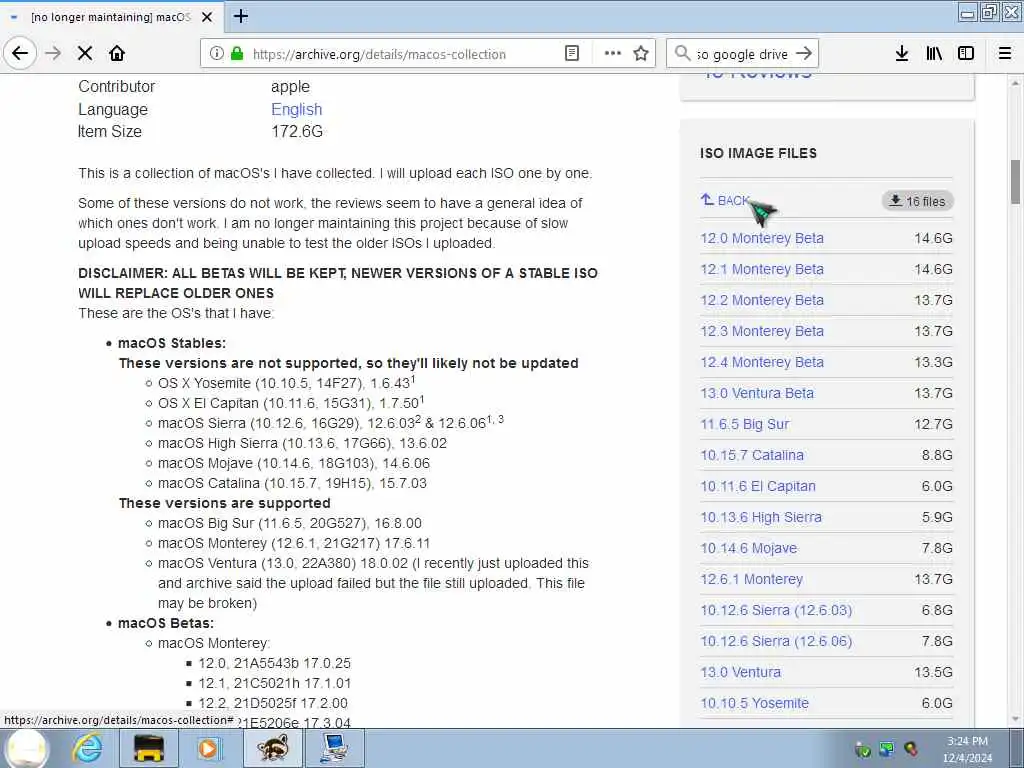Download all 16 files button

tap(918, 201)
